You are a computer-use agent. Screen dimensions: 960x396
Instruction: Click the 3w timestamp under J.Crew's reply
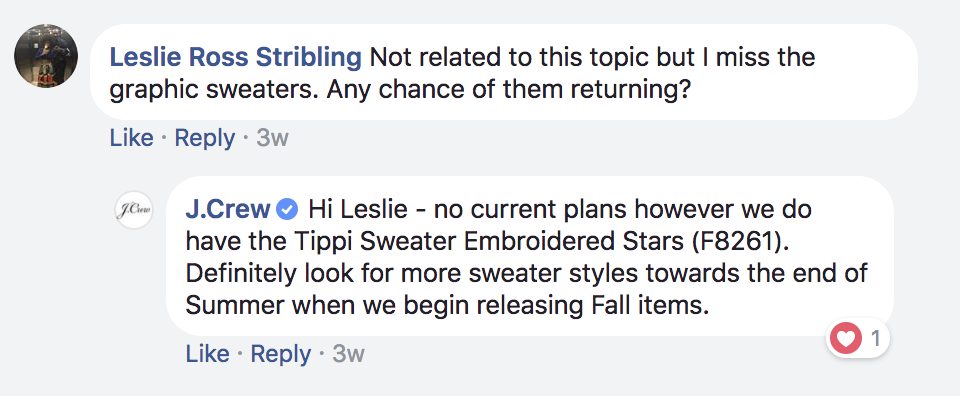coord(348,354)
